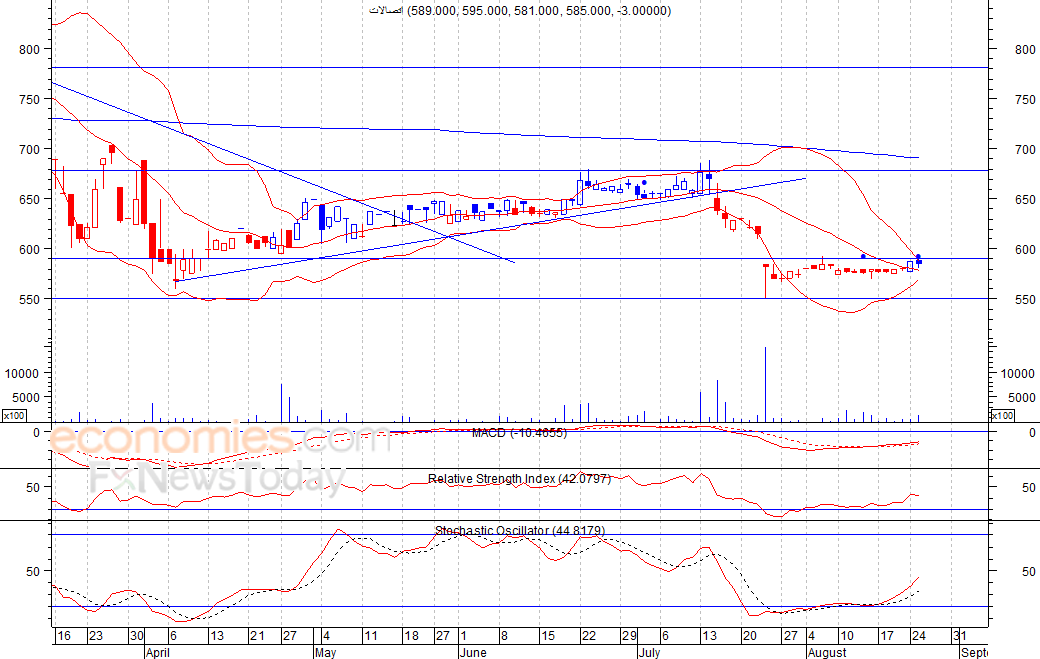Image resolution: width=1040 pixels, height=659 pixels.
Task: Select the July month label
Action: coord(649,652)
